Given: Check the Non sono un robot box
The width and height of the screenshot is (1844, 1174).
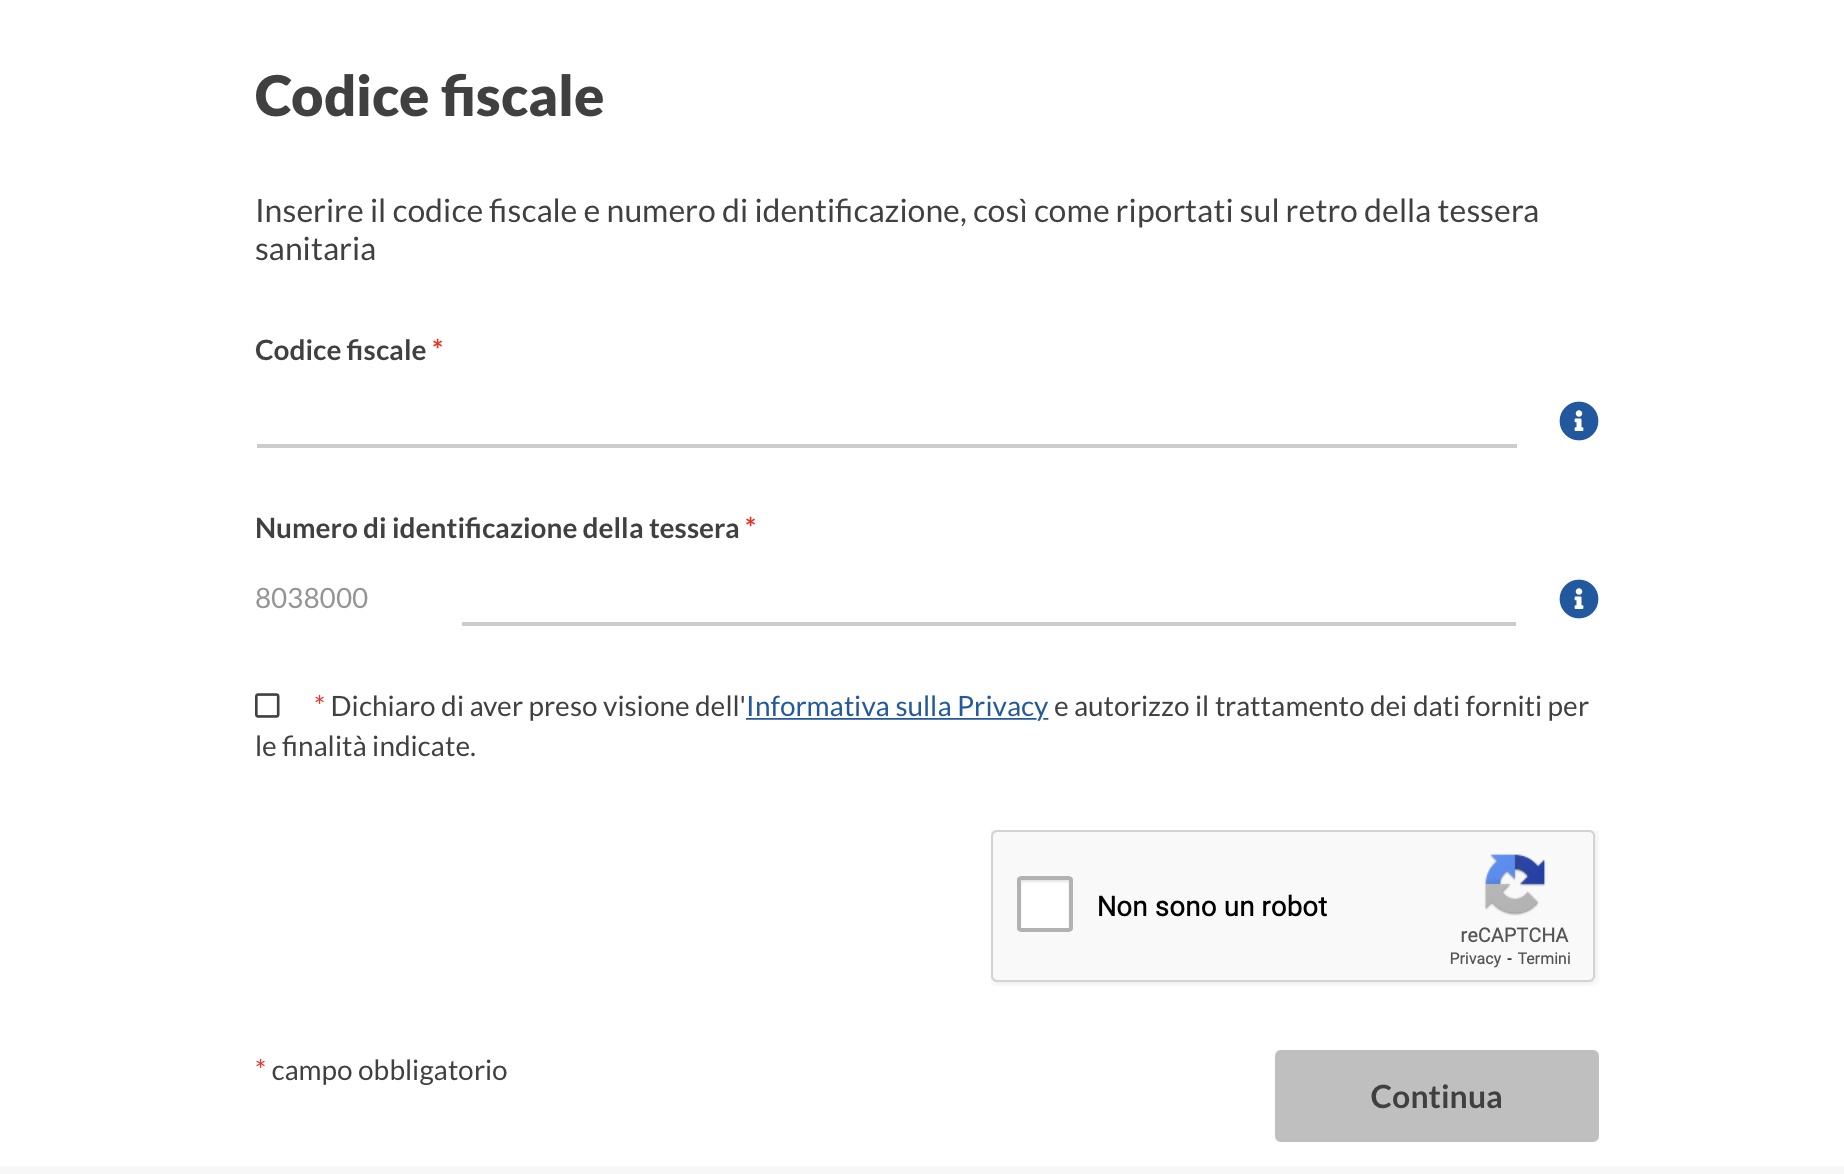Looking at the screenshot, I should click(x=1043, y=903).
